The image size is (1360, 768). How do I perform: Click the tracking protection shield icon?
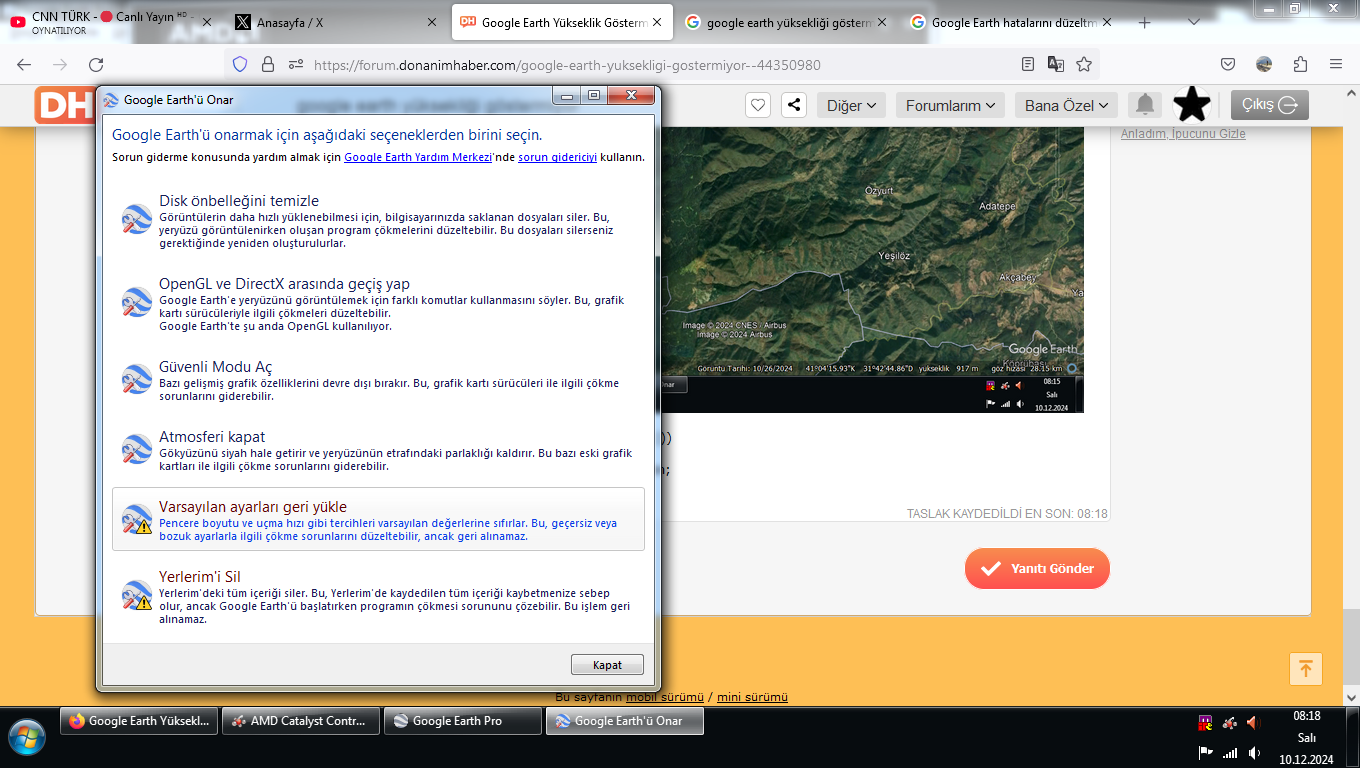click(239, 65)
